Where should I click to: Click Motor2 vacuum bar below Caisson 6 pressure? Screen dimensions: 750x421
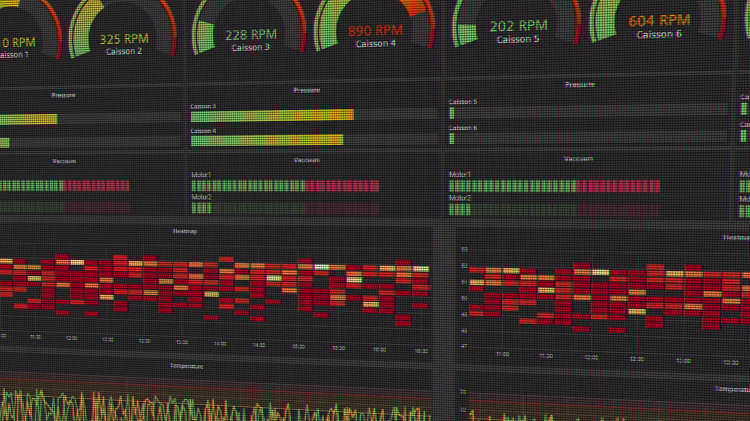click(555, 210)
